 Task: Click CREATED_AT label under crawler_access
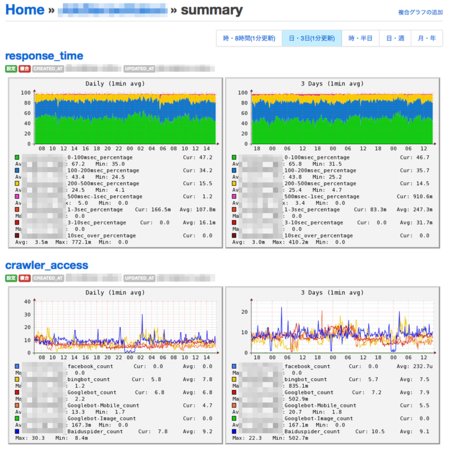point(48,278)
